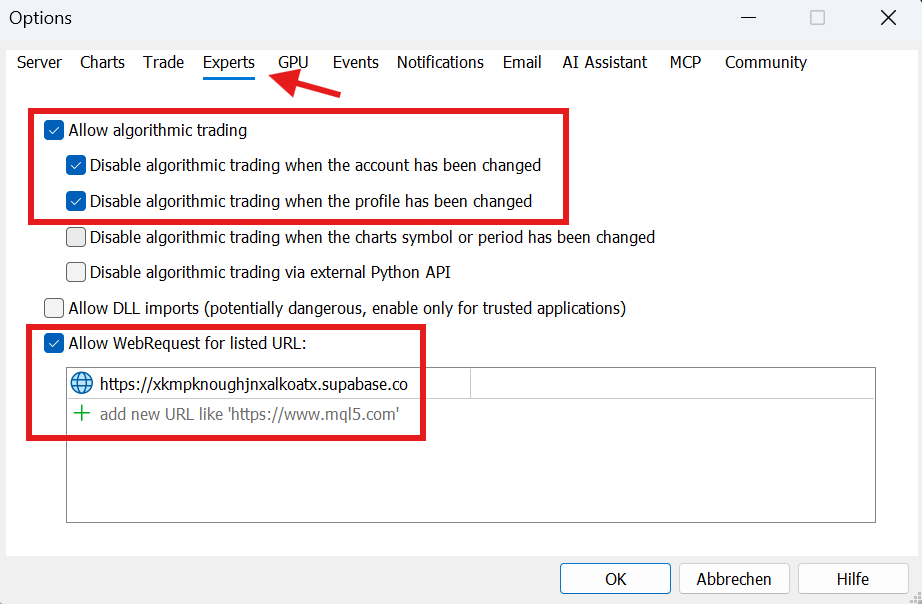Click the green plus add-URL icon
Viewport: 922px width, 604px height.
tap(82, 413)
